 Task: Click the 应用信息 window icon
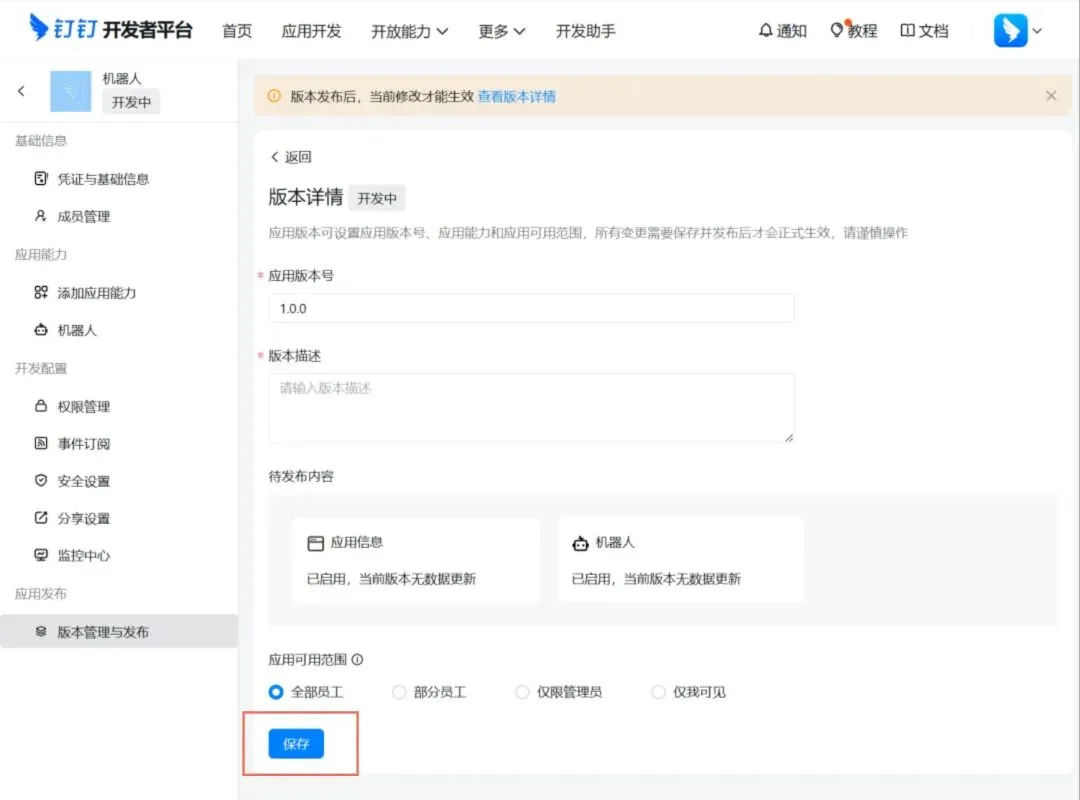[315, 544]
